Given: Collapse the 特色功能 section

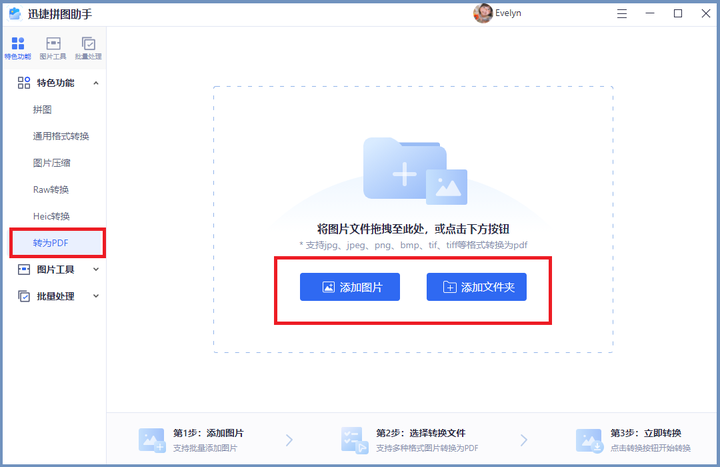Looking at the screenshot, I should (x=96, y=83).
